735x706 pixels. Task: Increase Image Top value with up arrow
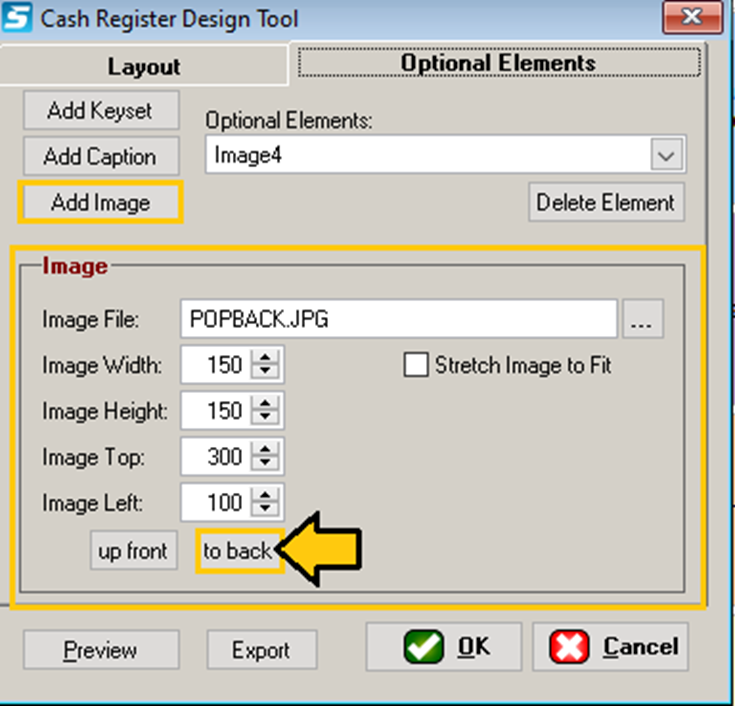click(265, 450)
